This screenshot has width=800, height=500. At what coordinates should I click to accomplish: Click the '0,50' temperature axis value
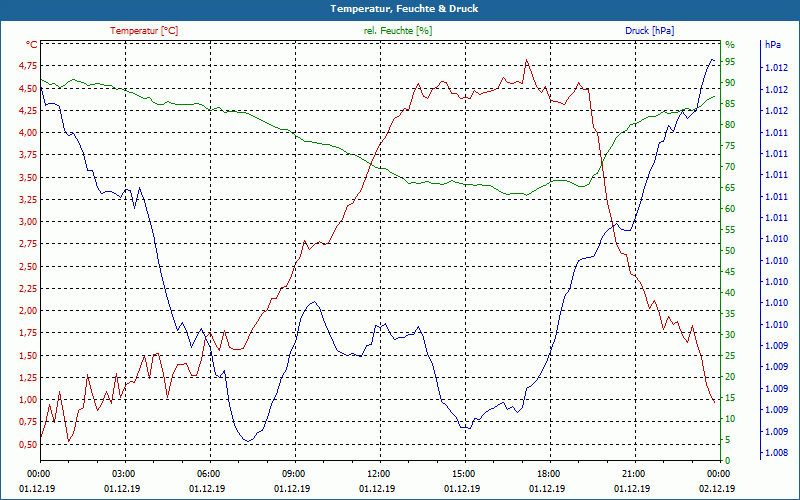pyautogui.click(x=29, y=444)
